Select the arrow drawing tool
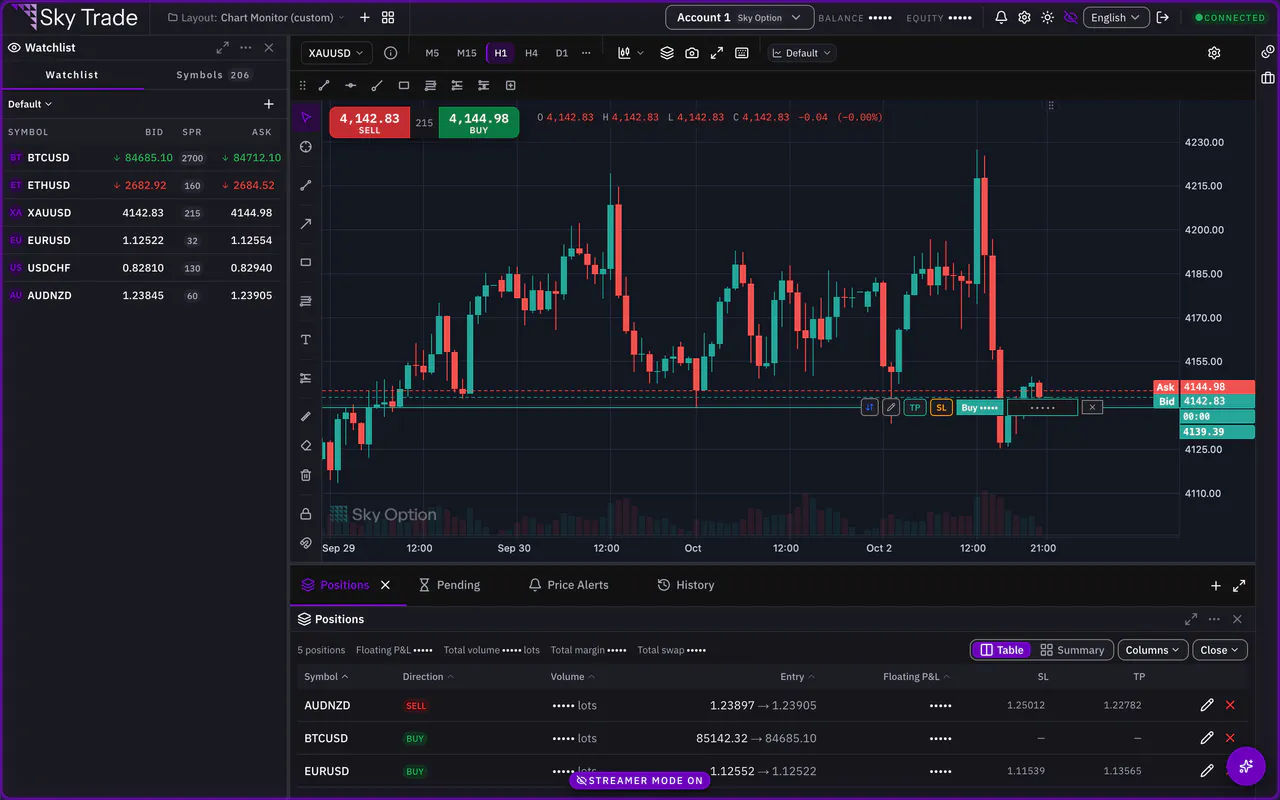This screenshot has width=1280, height=800. [x=306, y=224]
